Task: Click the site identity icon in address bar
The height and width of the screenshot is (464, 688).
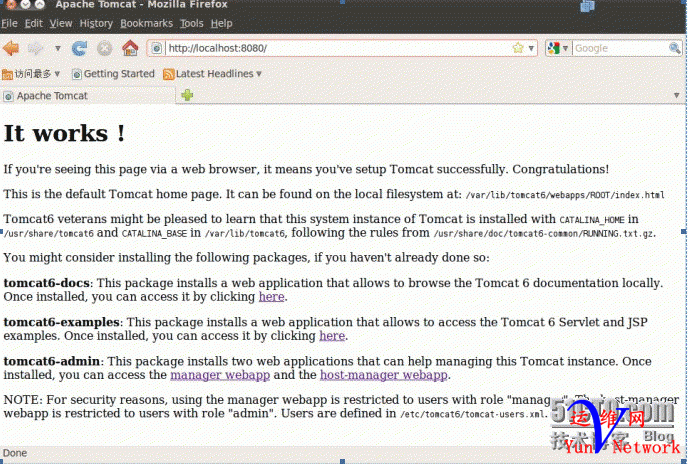Action: tap(157, 48)
